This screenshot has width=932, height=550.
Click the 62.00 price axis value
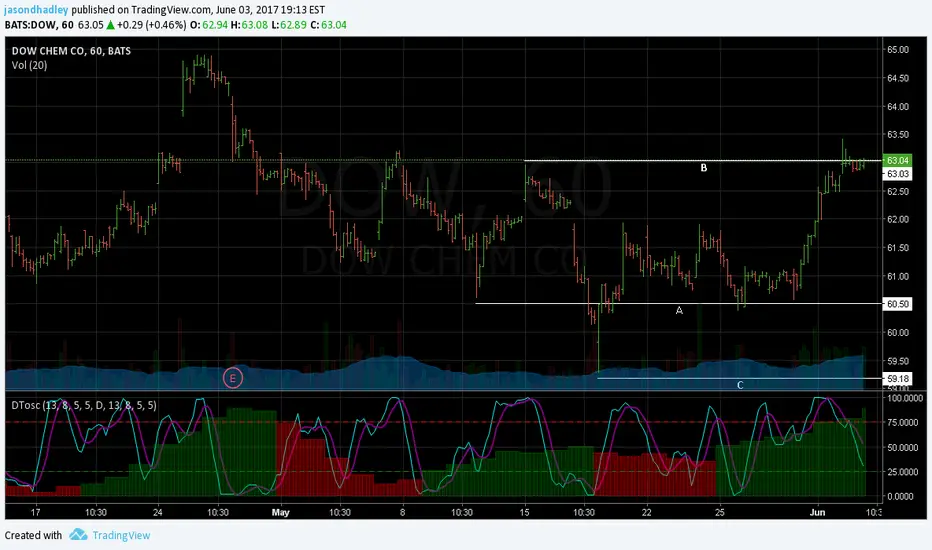tap(898, 219)
